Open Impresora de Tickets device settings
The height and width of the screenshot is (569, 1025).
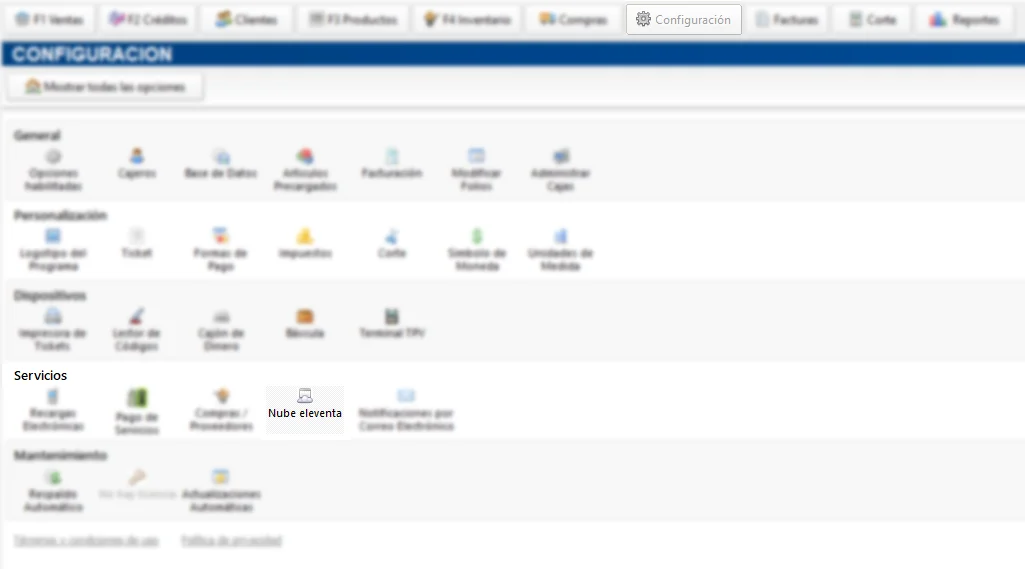click(x=52, y=330)
